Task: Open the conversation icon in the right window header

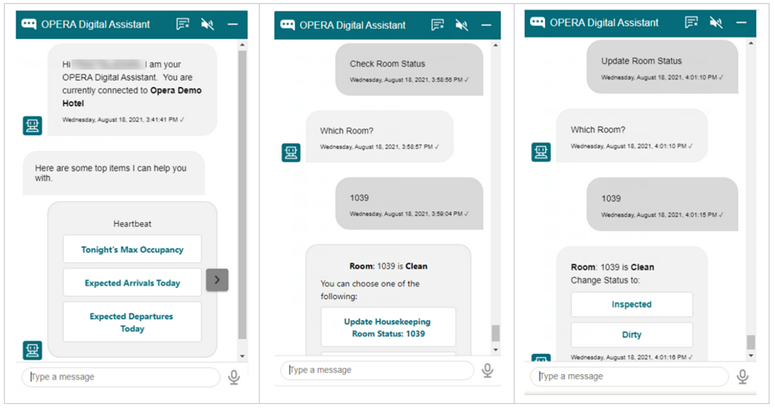Action: click(691, 23)
